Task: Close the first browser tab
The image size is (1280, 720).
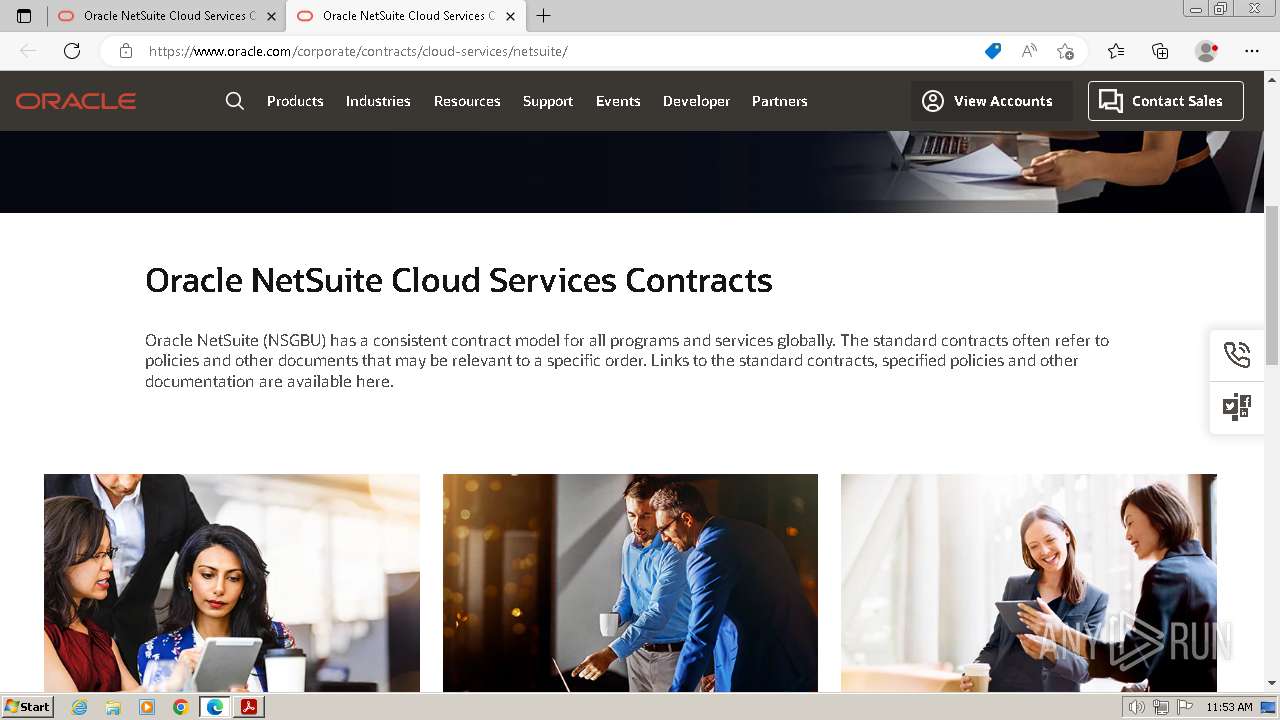Action: (271, 16)
